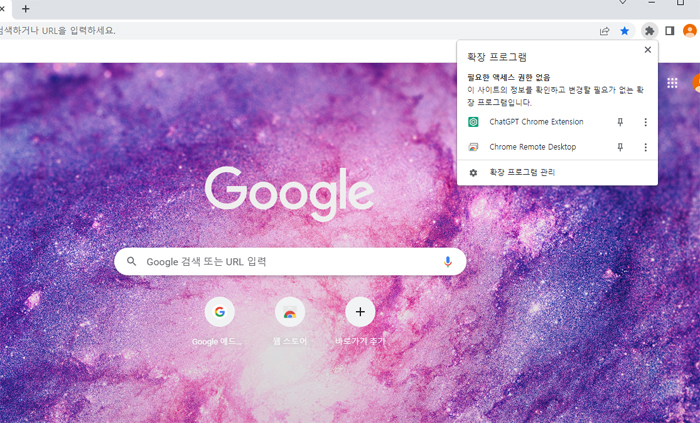
Task: Click the gear icon beside 확장 프로그램 관리
Action: (473, 172)
